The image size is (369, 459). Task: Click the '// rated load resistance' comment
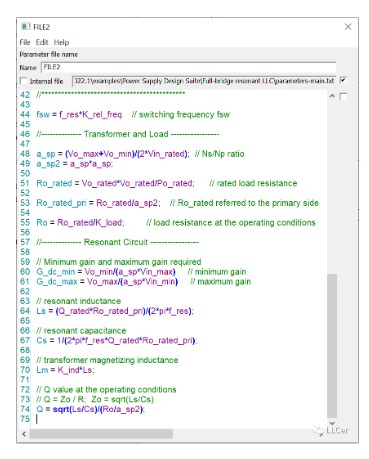pos(253,183)
